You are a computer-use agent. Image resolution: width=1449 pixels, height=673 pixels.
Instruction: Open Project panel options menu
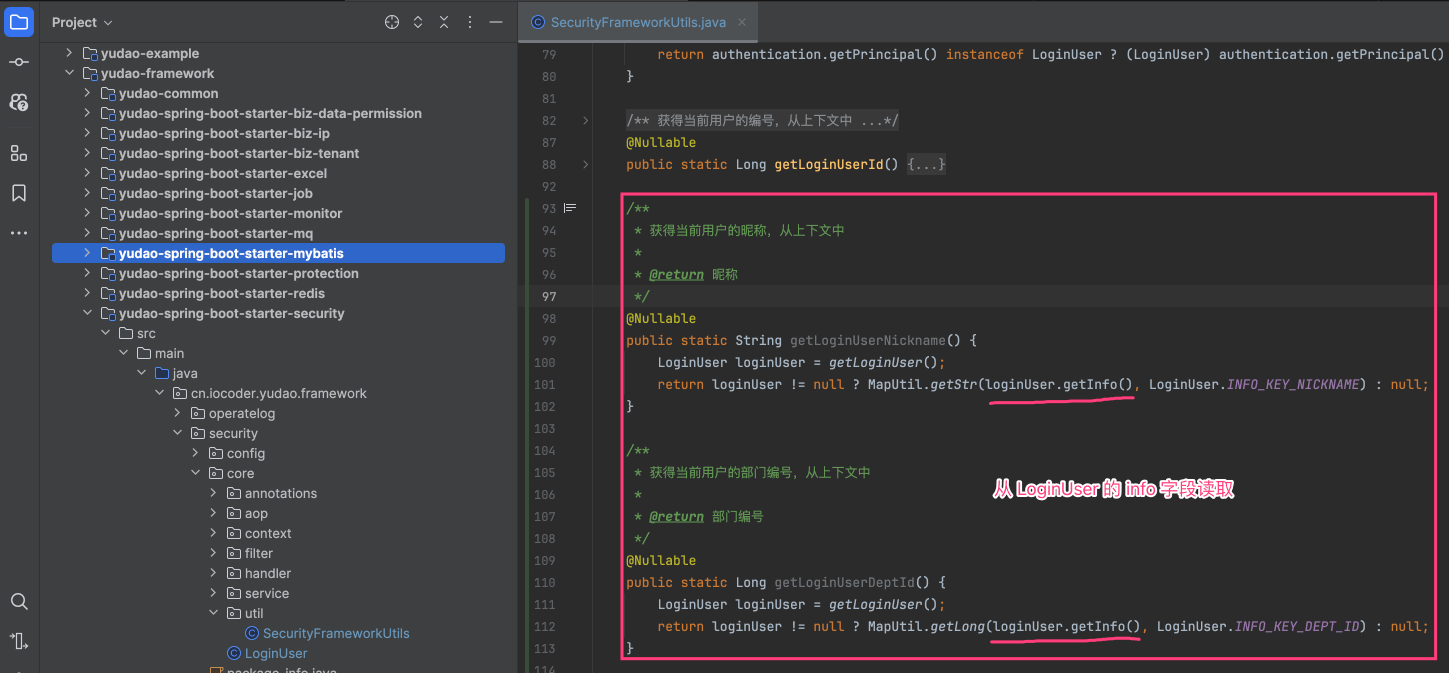point(470,22)
